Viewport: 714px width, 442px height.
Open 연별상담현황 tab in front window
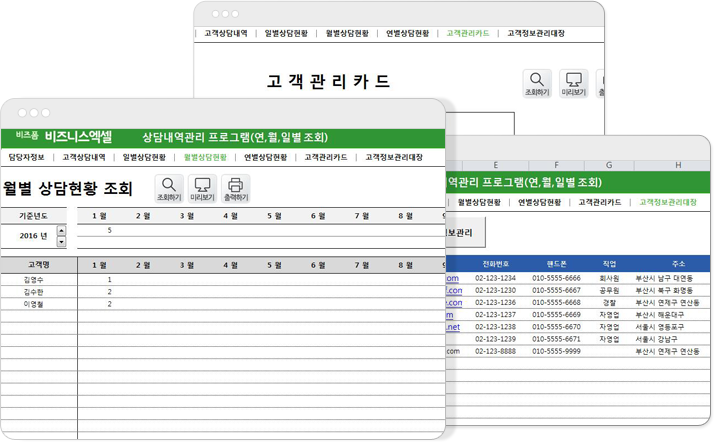pos(265,157)
